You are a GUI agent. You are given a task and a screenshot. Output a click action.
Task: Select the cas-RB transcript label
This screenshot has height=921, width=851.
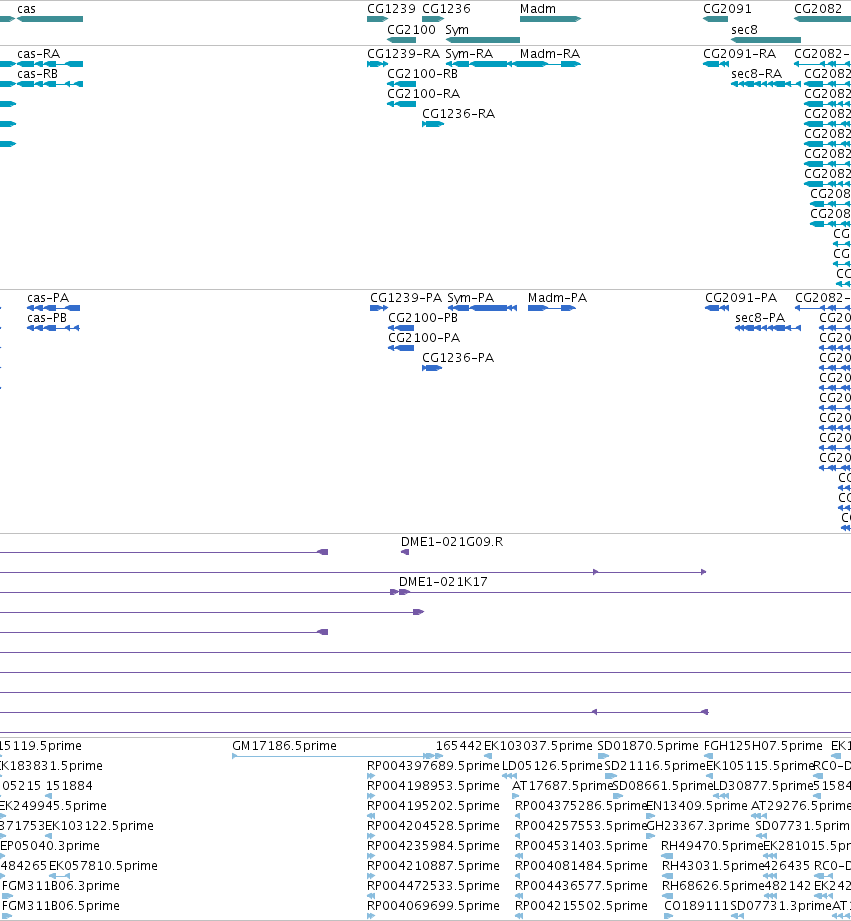38,74
